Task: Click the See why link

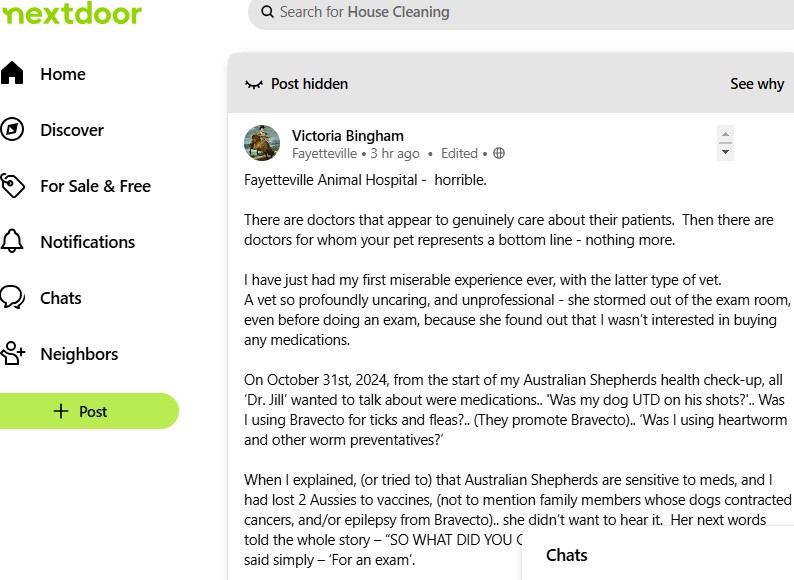Action: (x=757, y=84)
